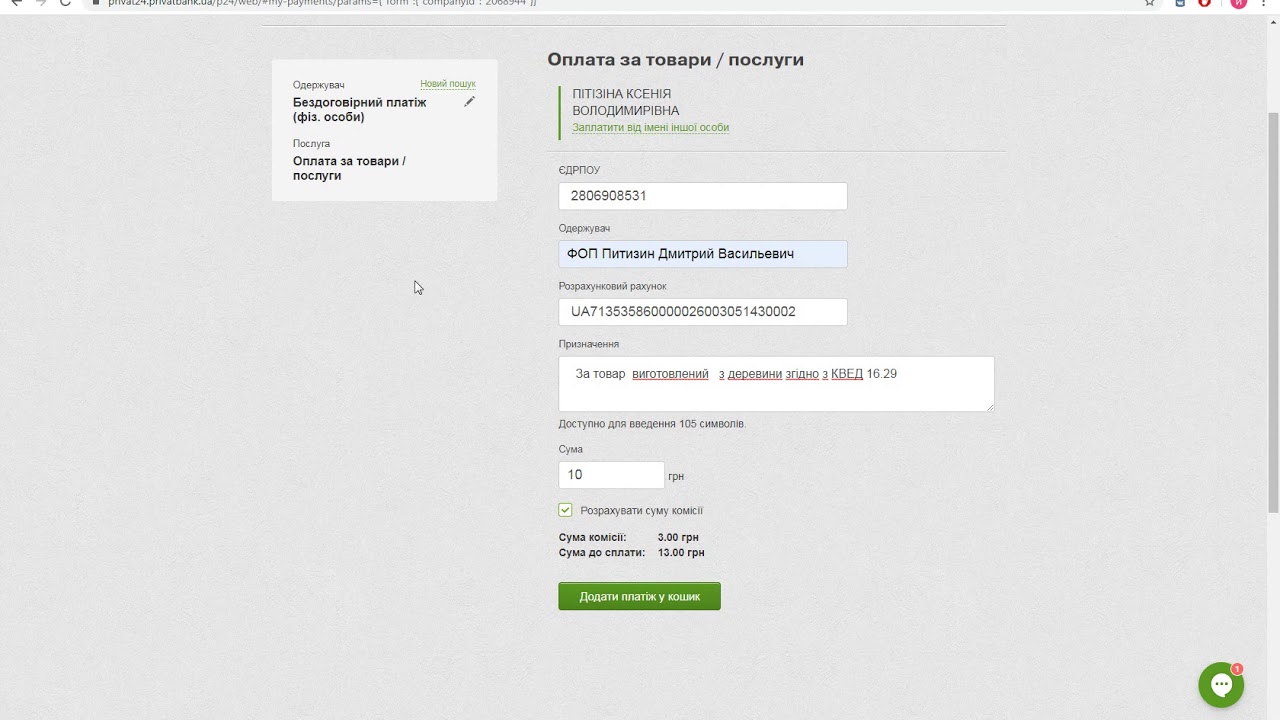
Task: Focus the ЄДРПОУ field with 2806908531
Action: click(703, 196)
